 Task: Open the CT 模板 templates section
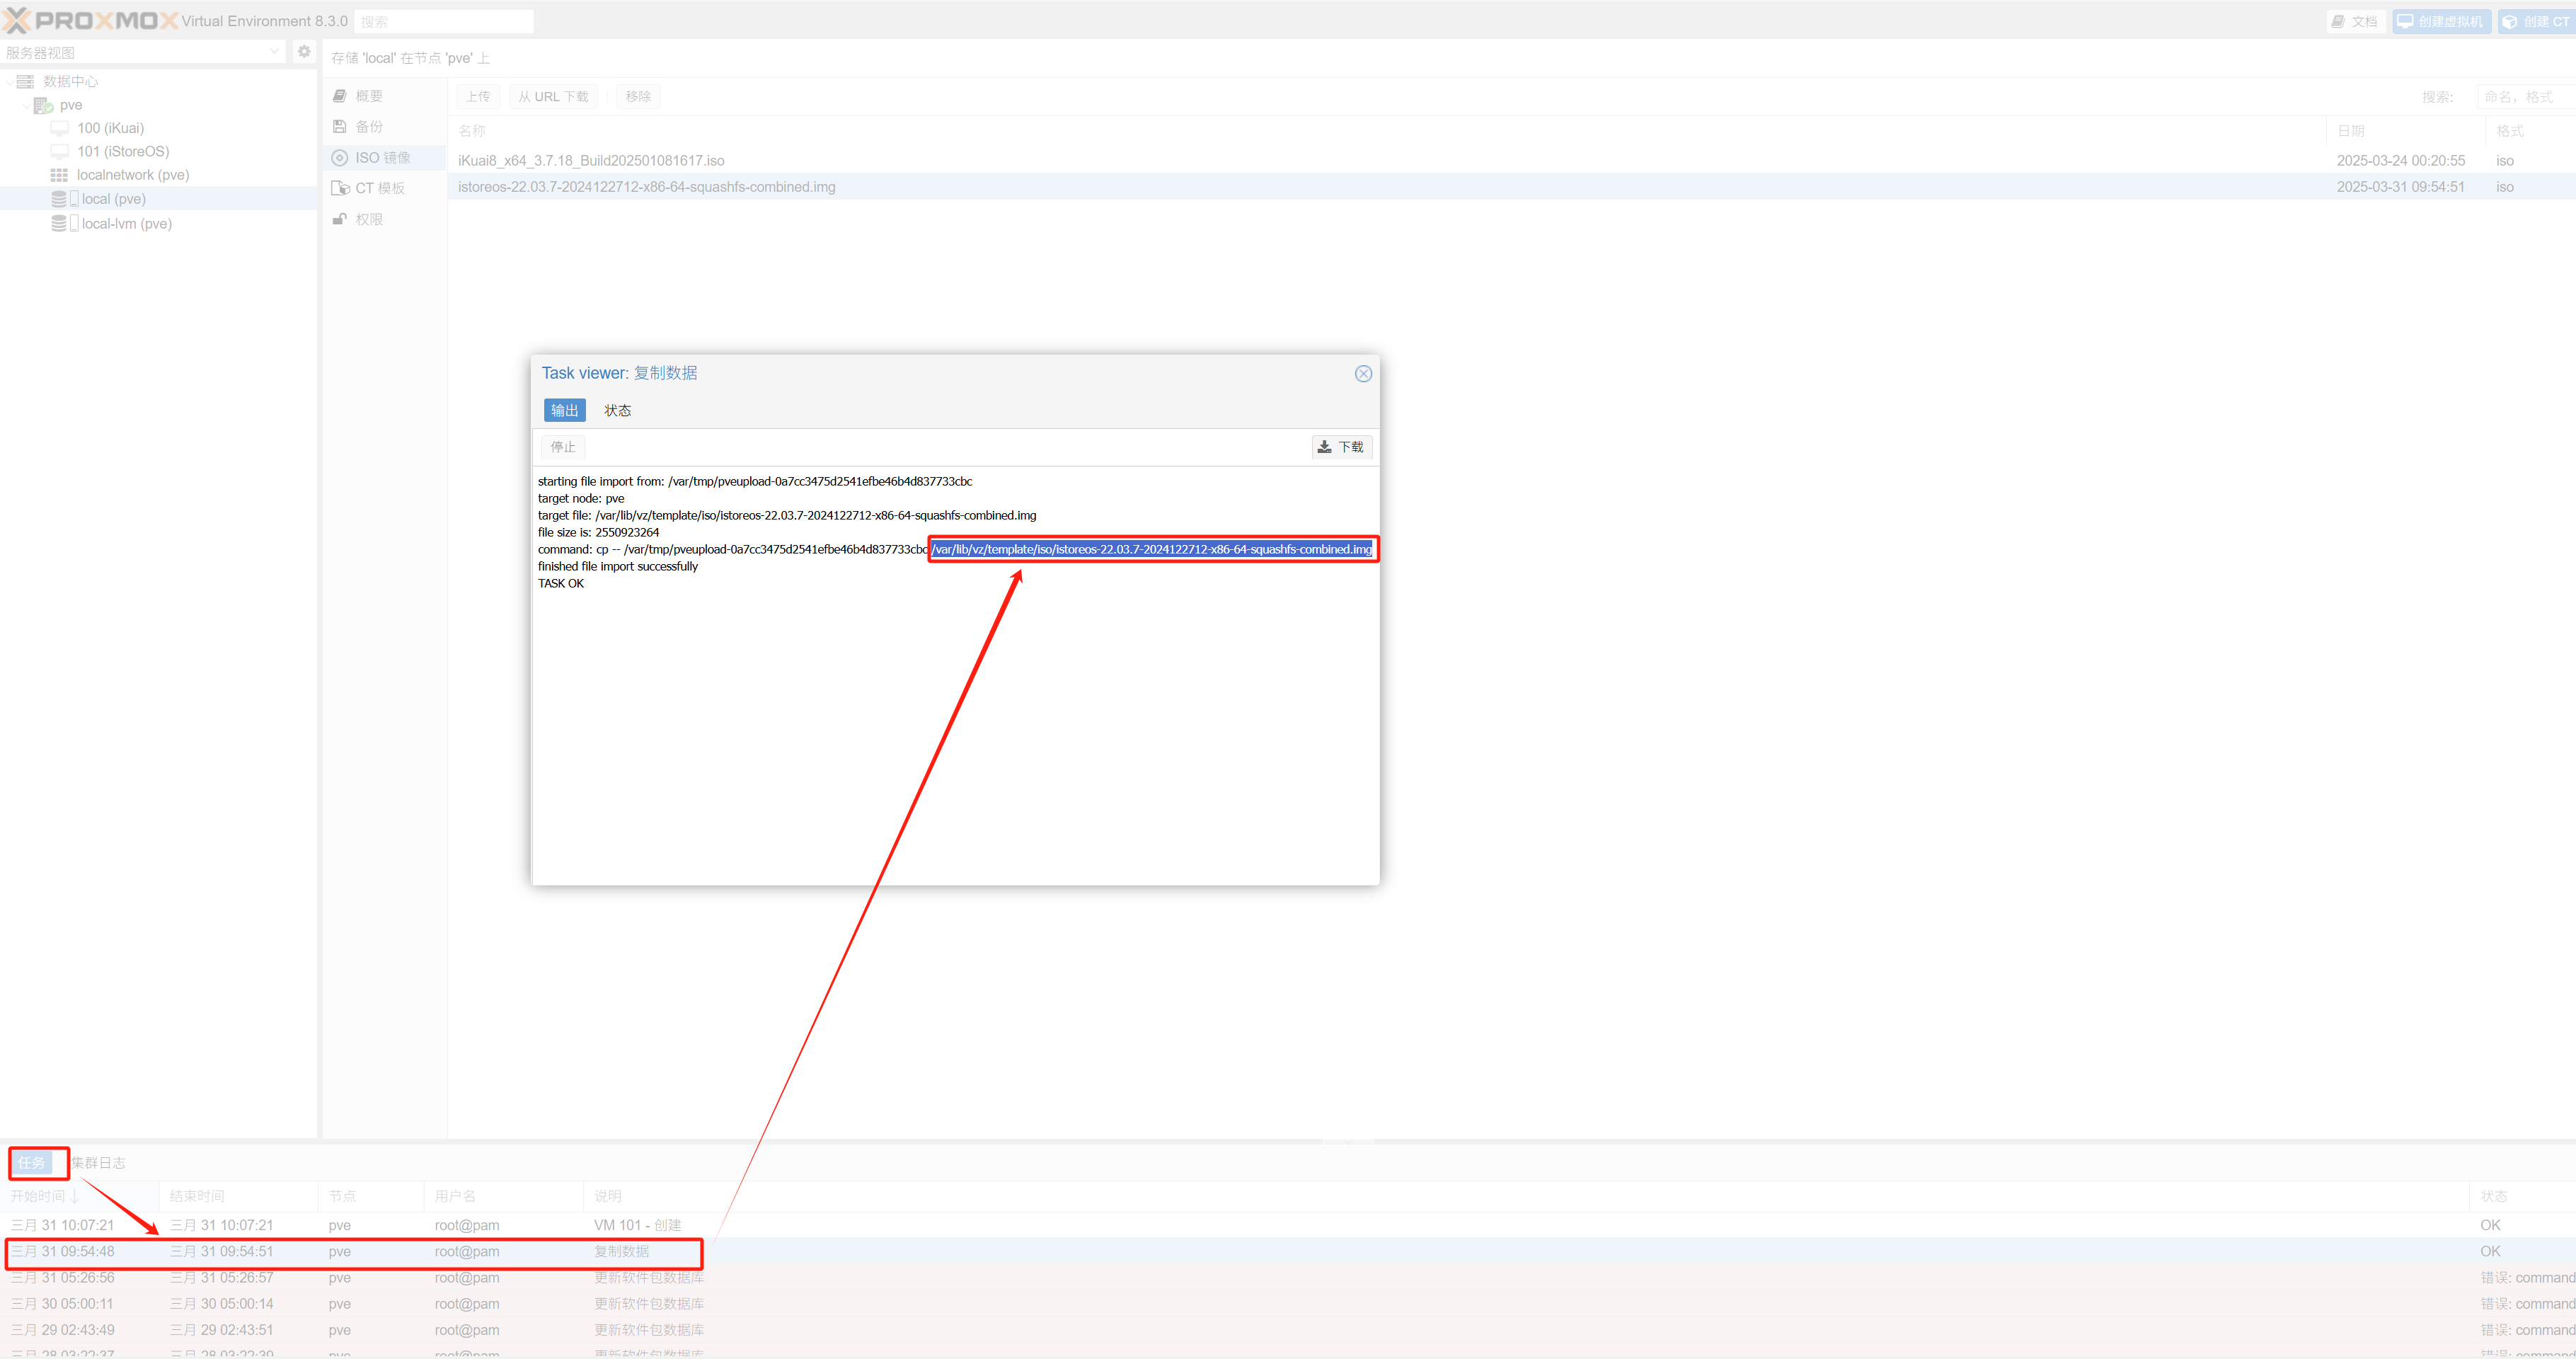pos(379,188)
